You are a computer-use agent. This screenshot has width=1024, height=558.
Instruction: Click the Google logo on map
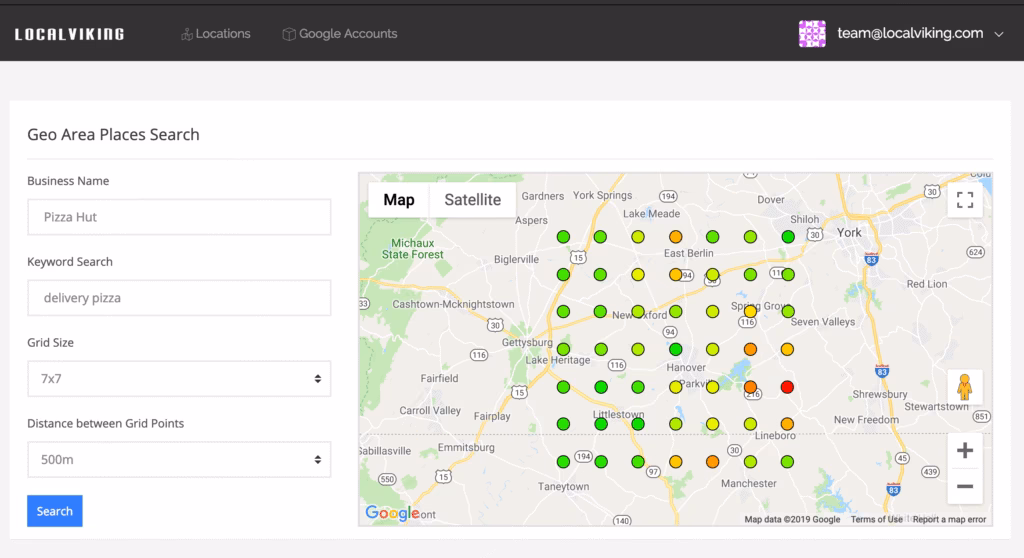(x=392, y=513)
